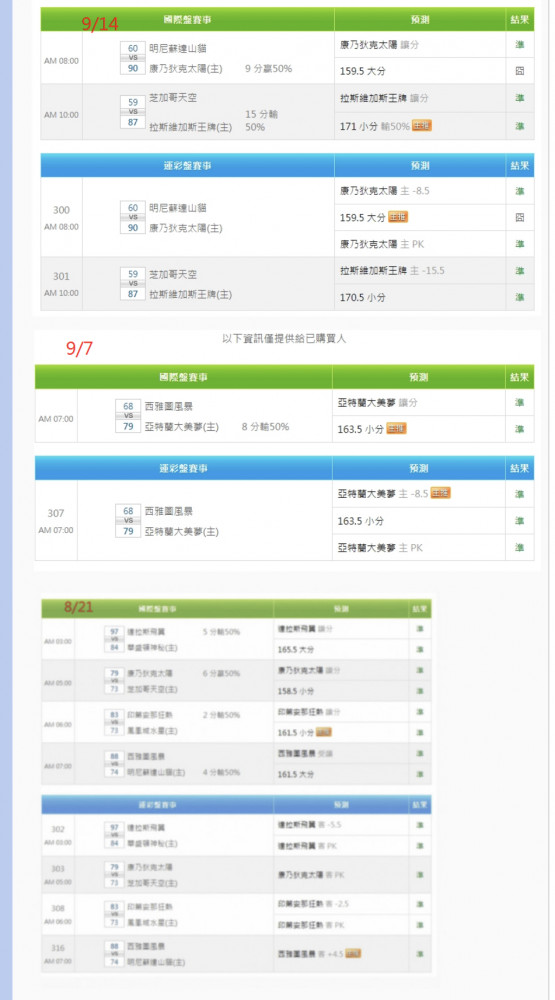The width and height of the screenshot is (555, 1000).
Task: Select the 165.5 大分 prediction
Action: [x=296, y=649]
